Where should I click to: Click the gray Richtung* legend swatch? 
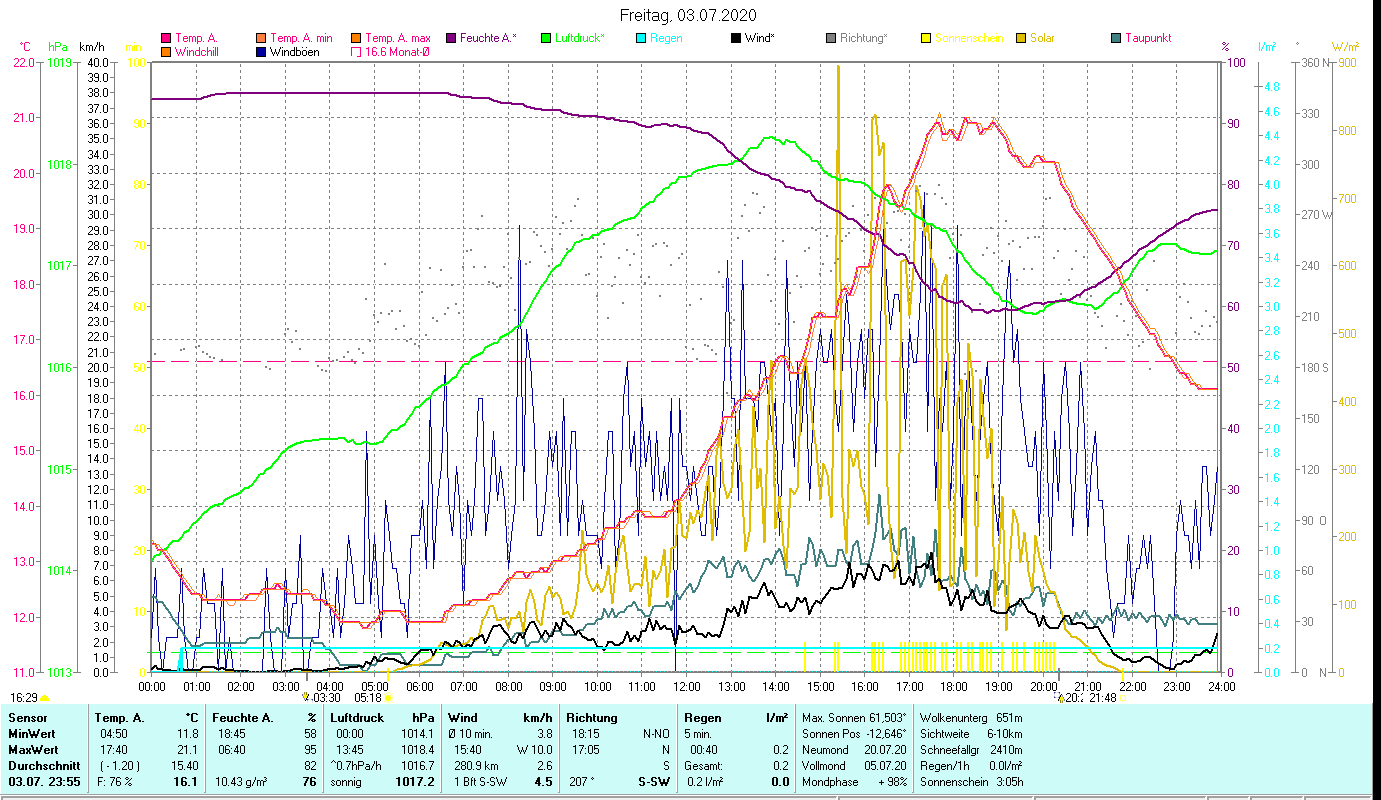(831, 38)
